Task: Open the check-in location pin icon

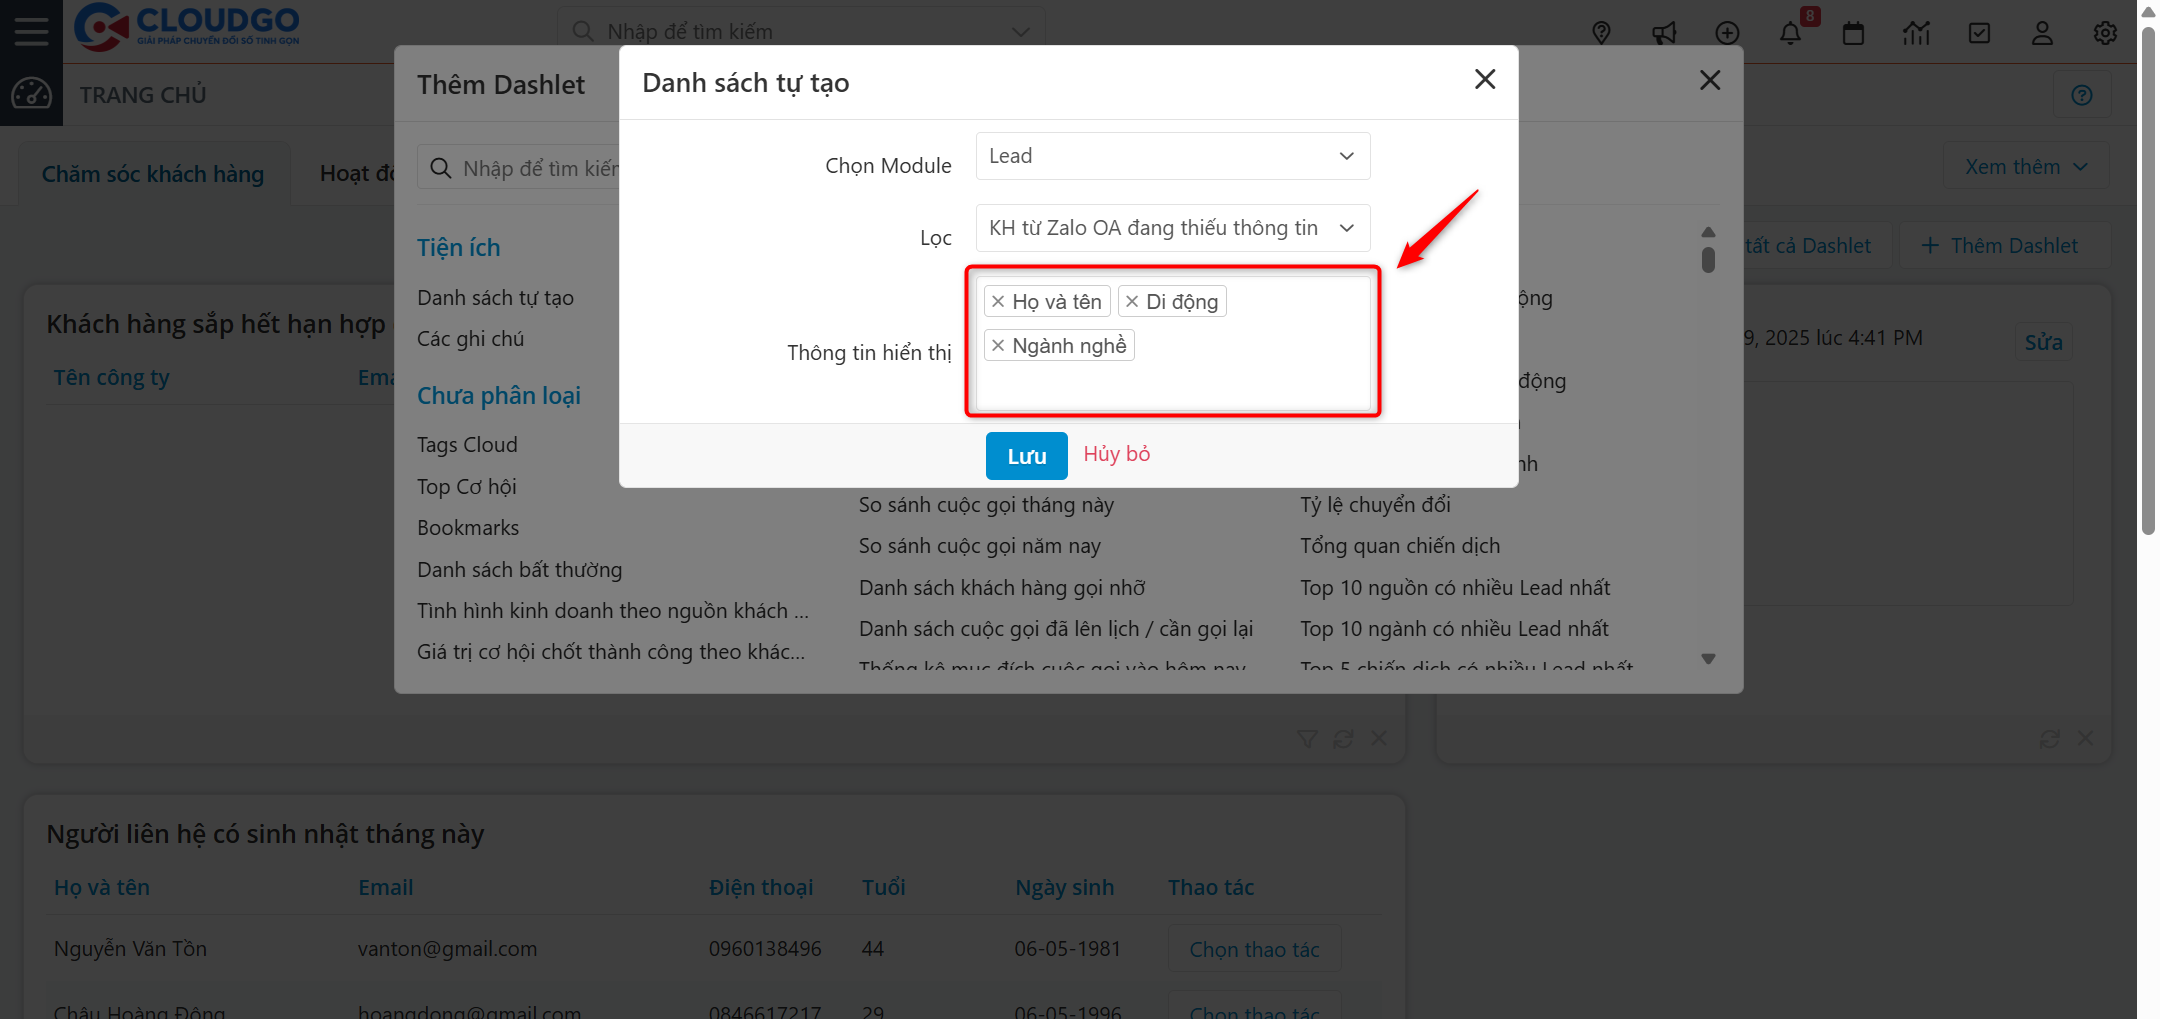Action: (1602, 32)
